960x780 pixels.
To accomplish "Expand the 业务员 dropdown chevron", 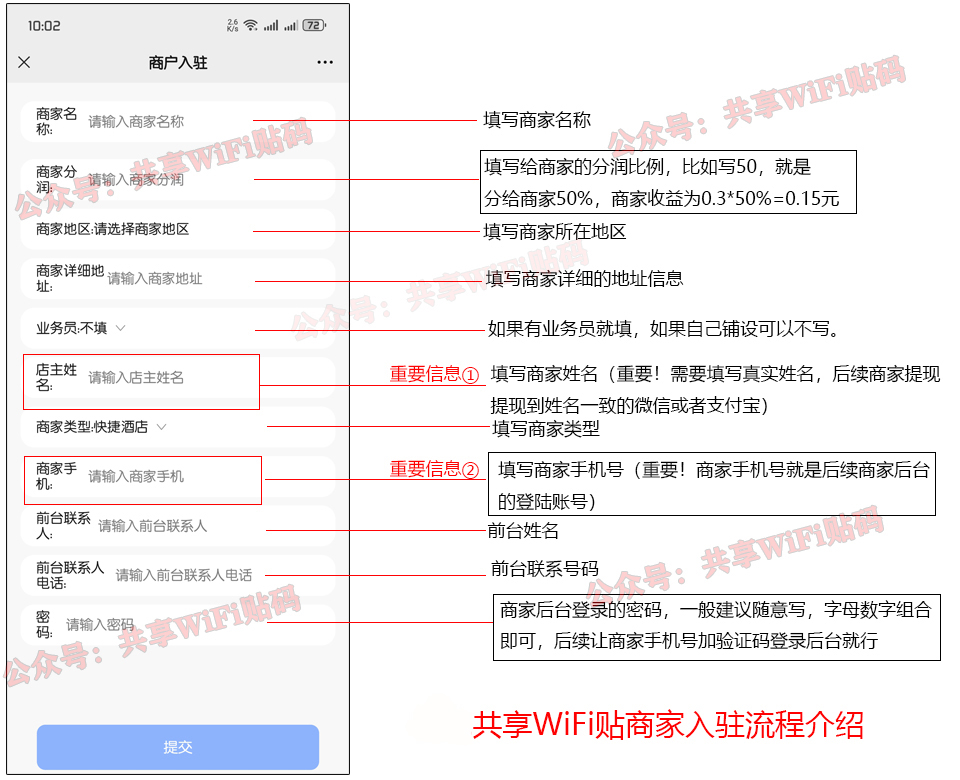I will tap(121, 328).
